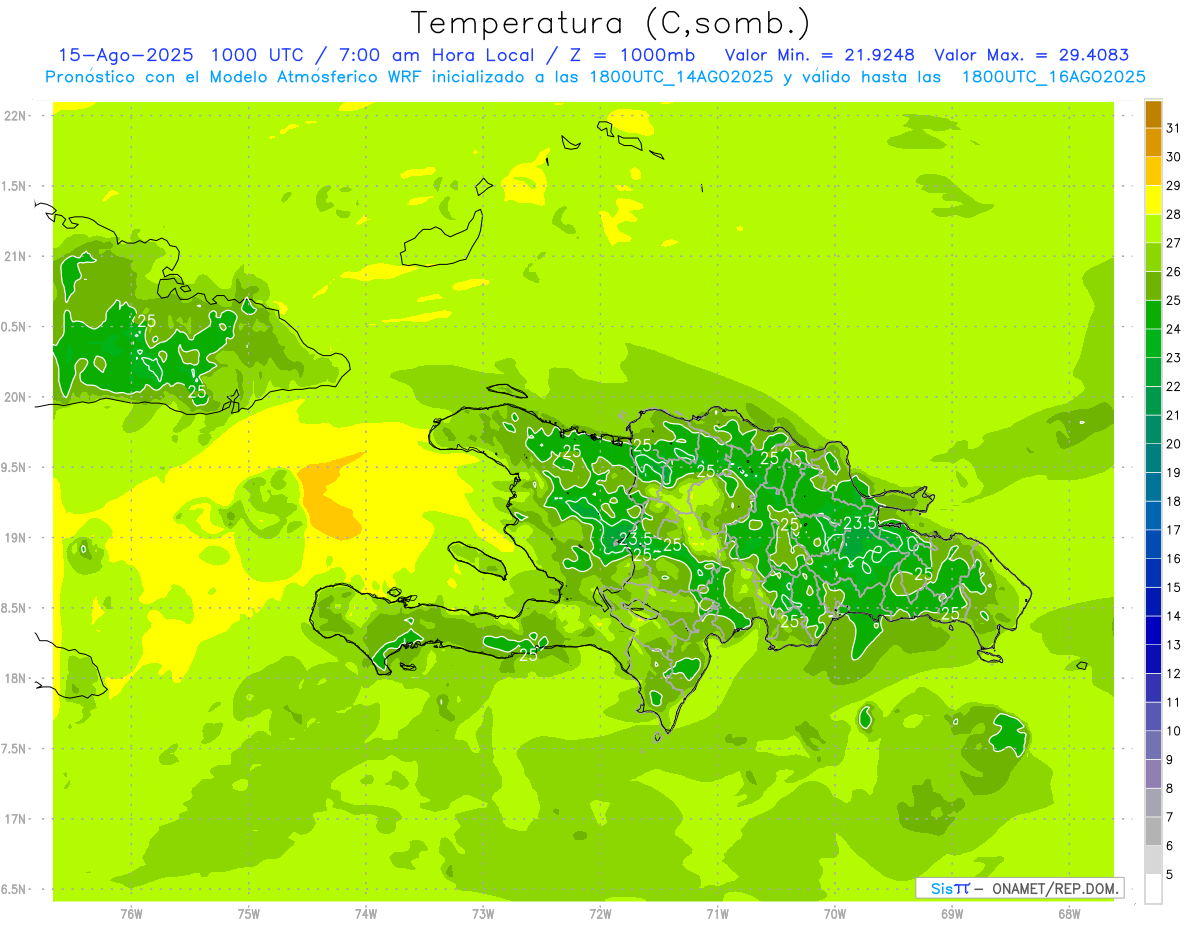Click the '70W' longitude axis label
This screenshot has width=1200, height=927.
click(x=834, y=914)
